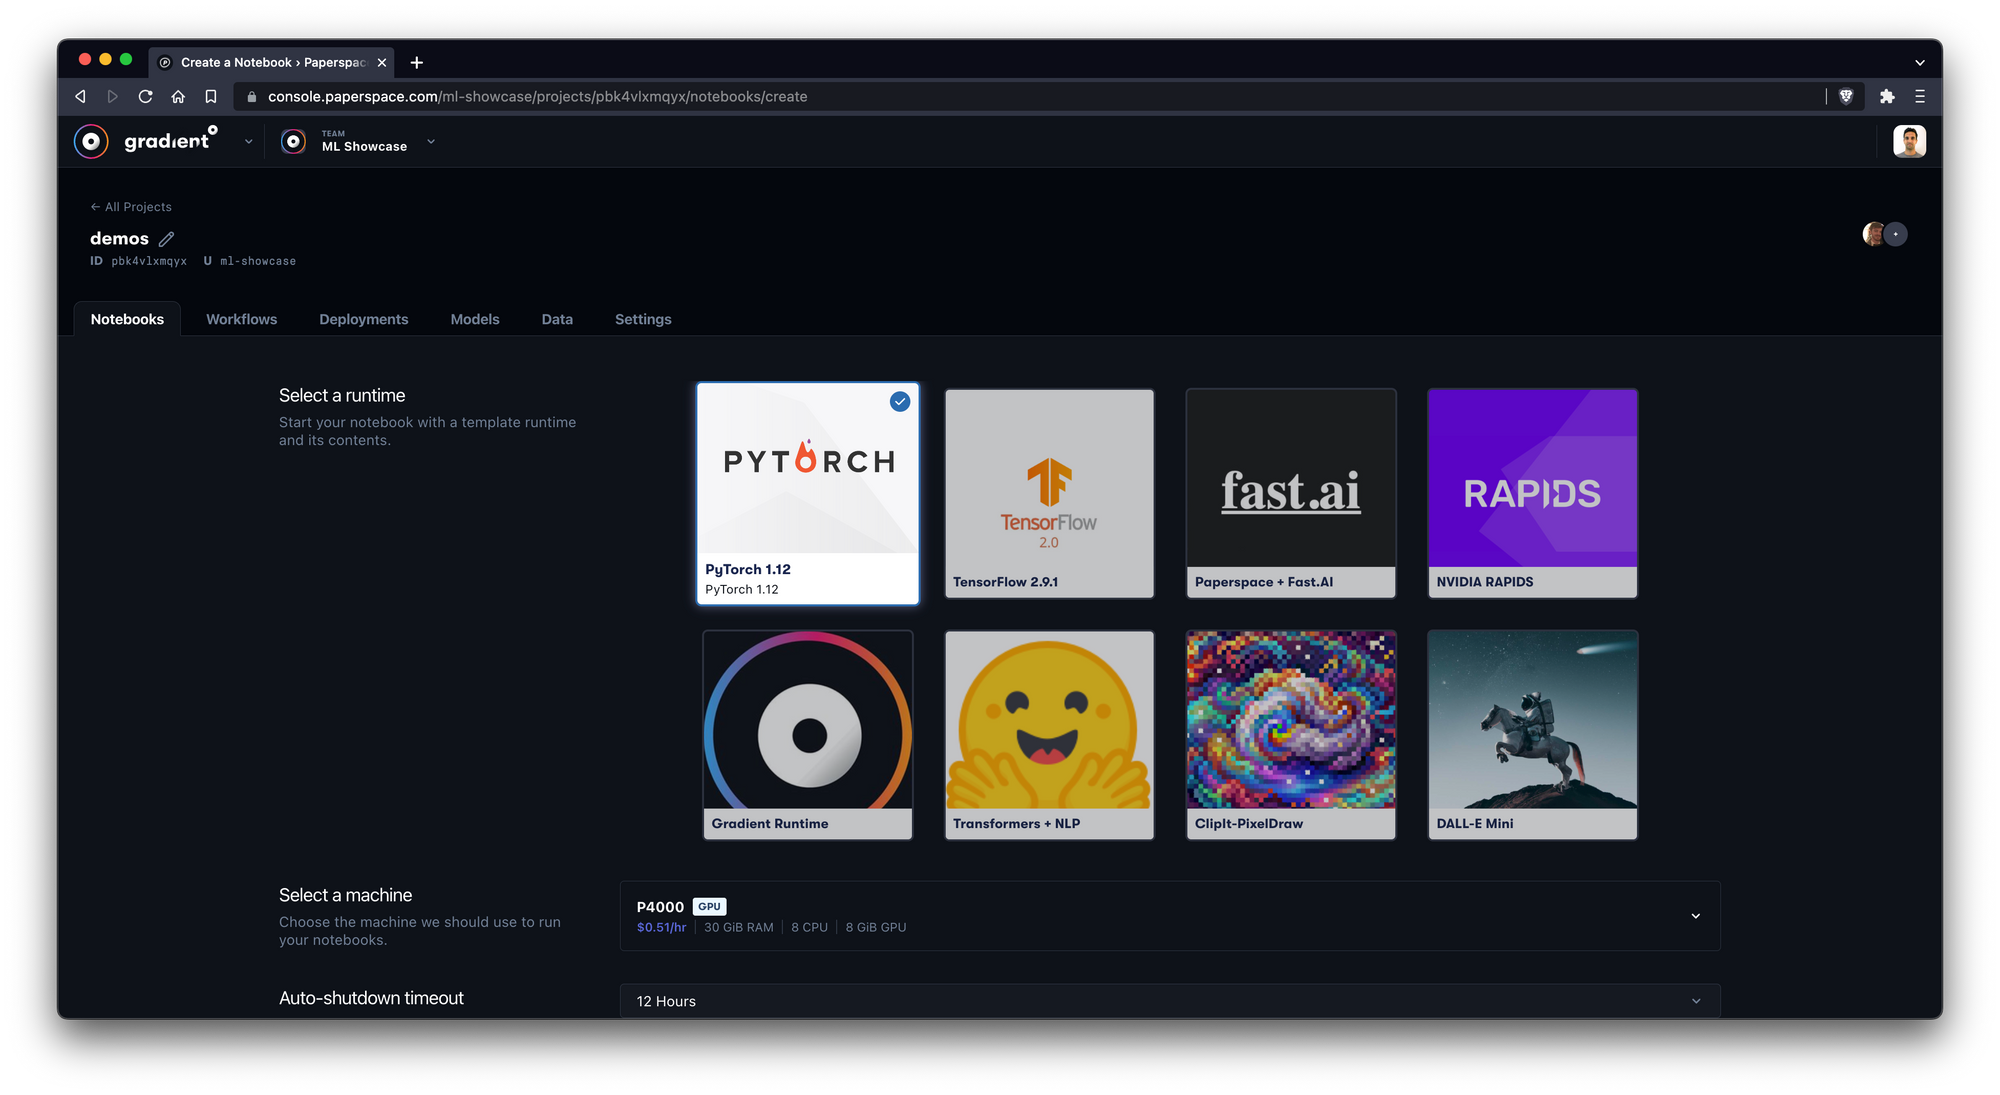Image resolution: width=2000 pixels, height=1095 pixels.
Task: Uncheck the selected PyTorch 1.12 checkmark
Action: pyautogui.click(x=900, y=402)
